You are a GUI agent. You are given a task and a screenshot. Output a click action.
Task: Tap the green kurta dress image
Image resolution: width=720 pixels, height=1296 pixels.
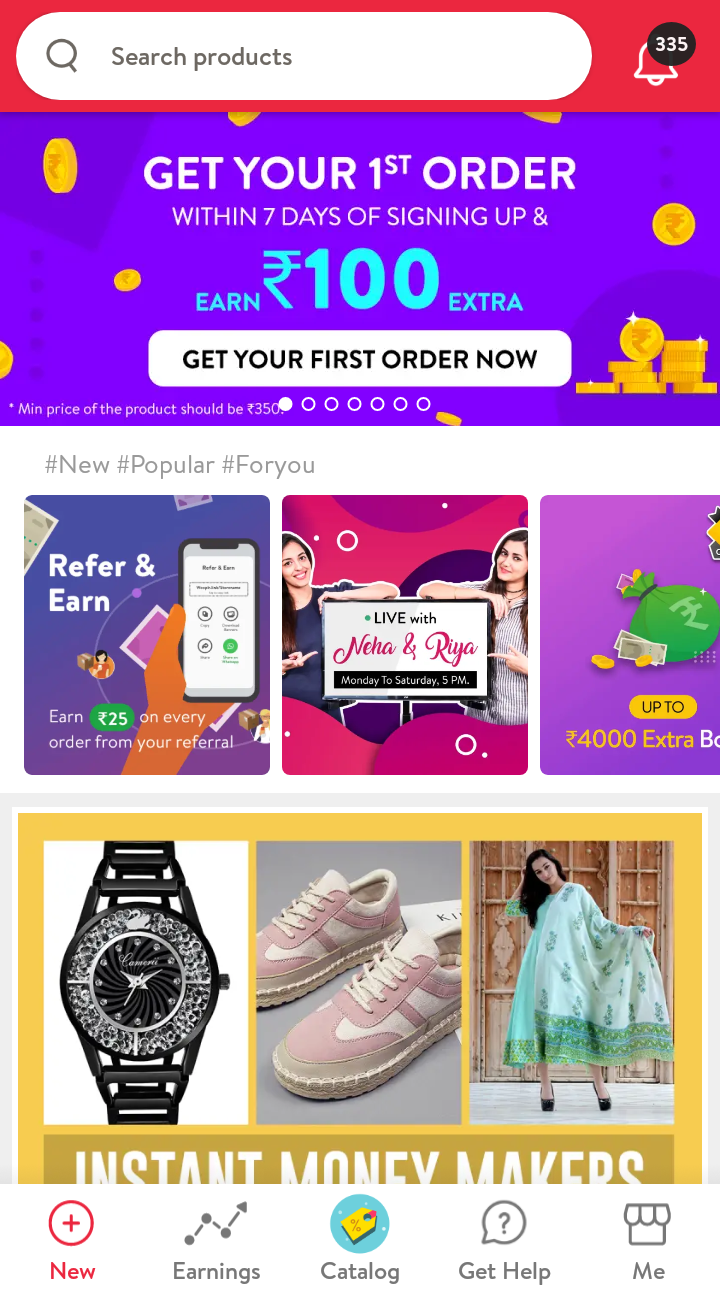tap(572, 982)
